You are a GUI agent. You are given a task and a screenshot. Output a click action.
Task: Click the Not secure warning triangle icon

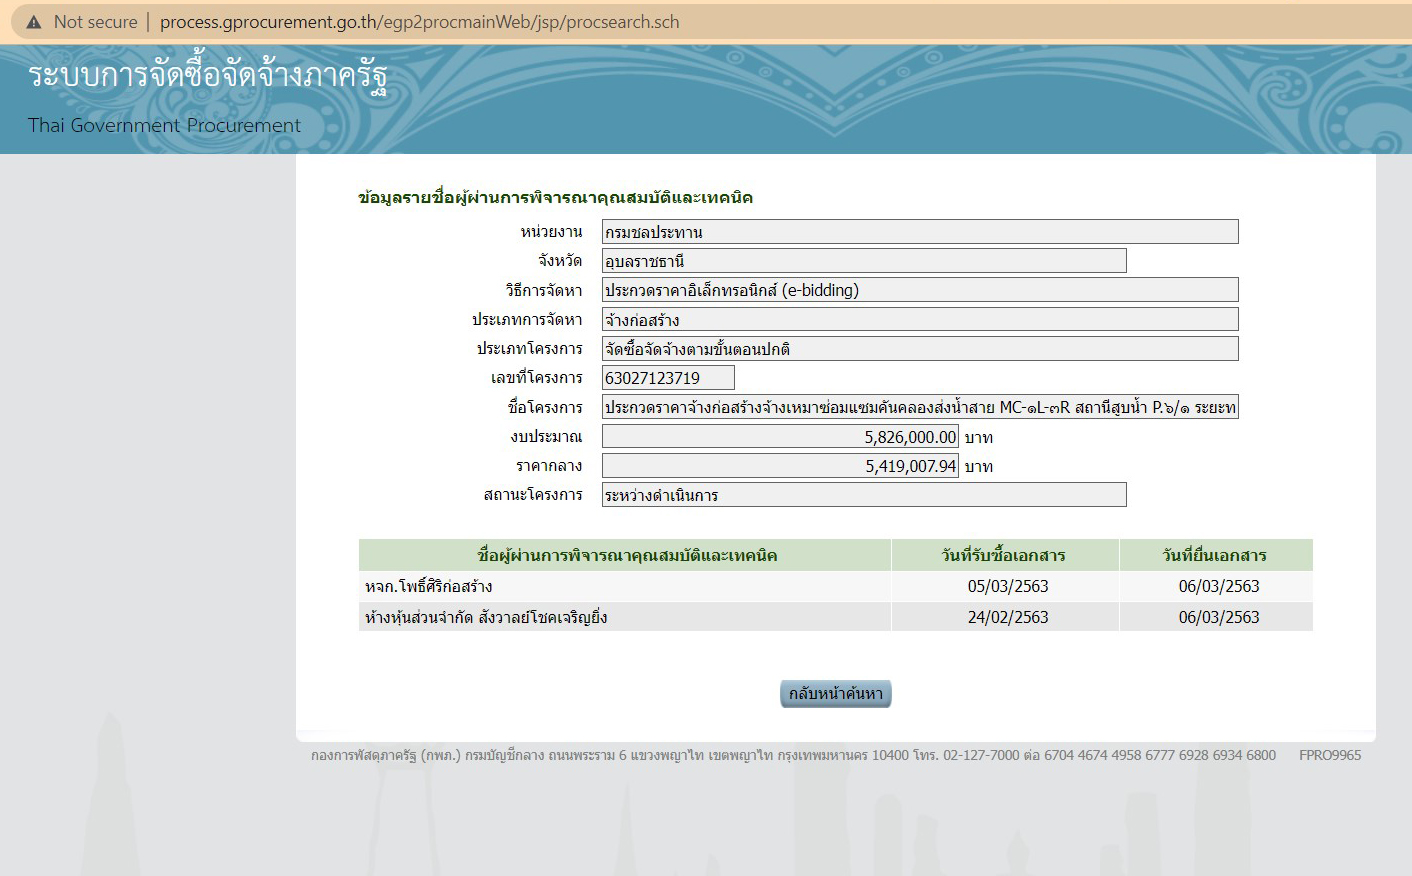tap(35, 20)
